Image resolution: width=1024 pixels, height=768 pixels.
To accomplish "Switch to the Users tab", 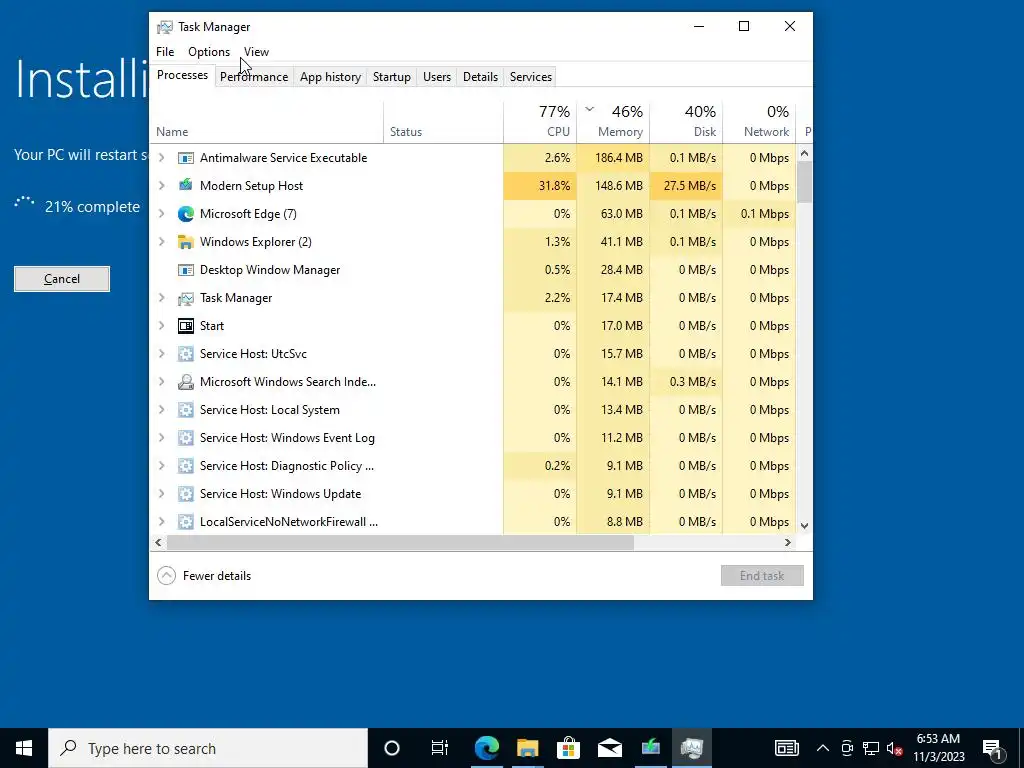I will (x=437, y=77).
